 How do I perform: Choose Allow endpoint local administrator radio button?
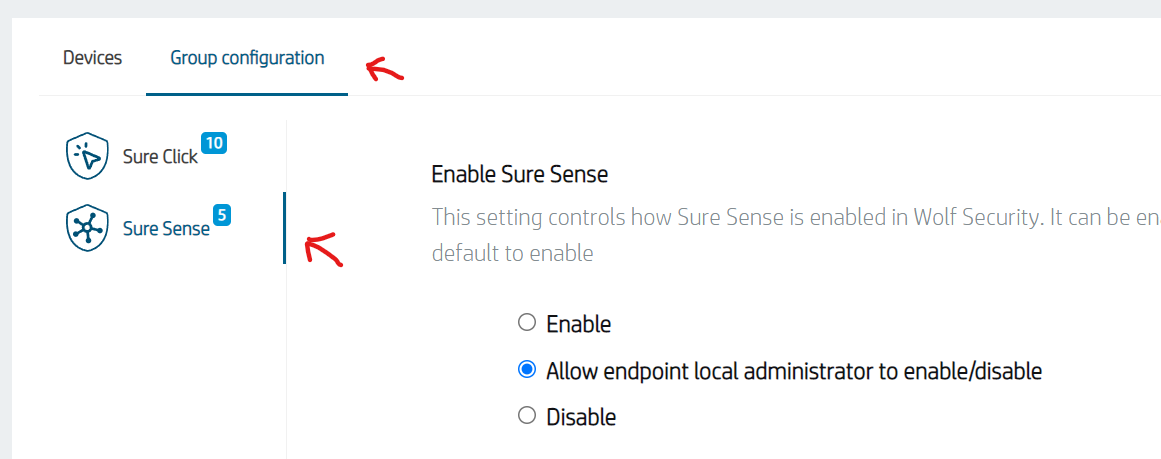(x=527, y=370)
